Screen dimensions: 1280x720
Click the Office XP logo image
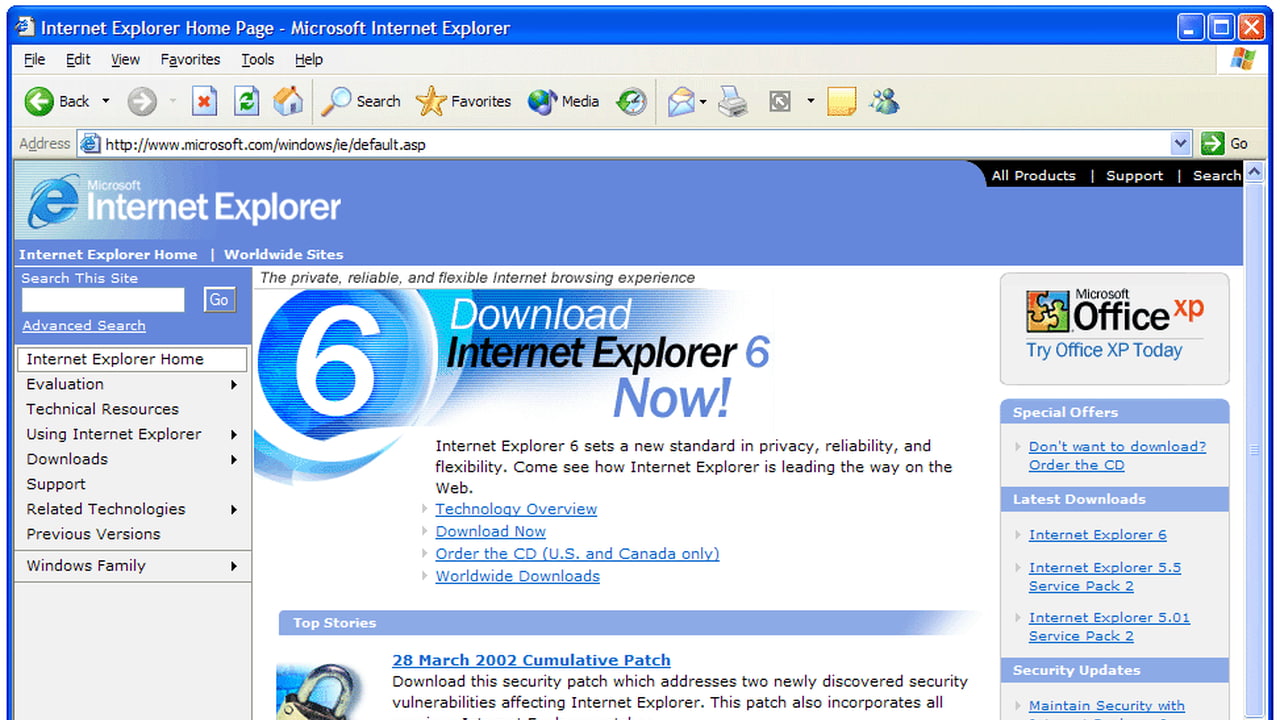coord(1115,312)
